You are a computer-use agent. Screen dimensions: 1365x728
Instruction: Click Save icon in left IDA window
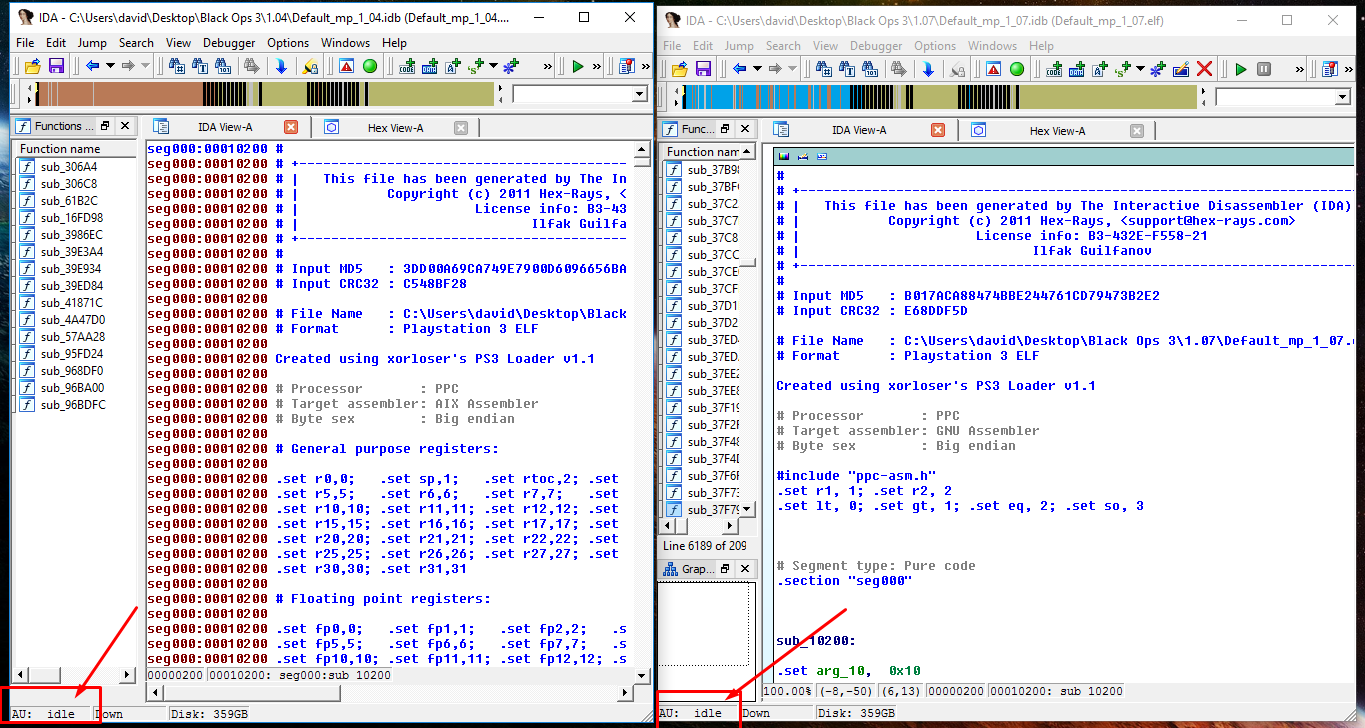pos(56,66)
